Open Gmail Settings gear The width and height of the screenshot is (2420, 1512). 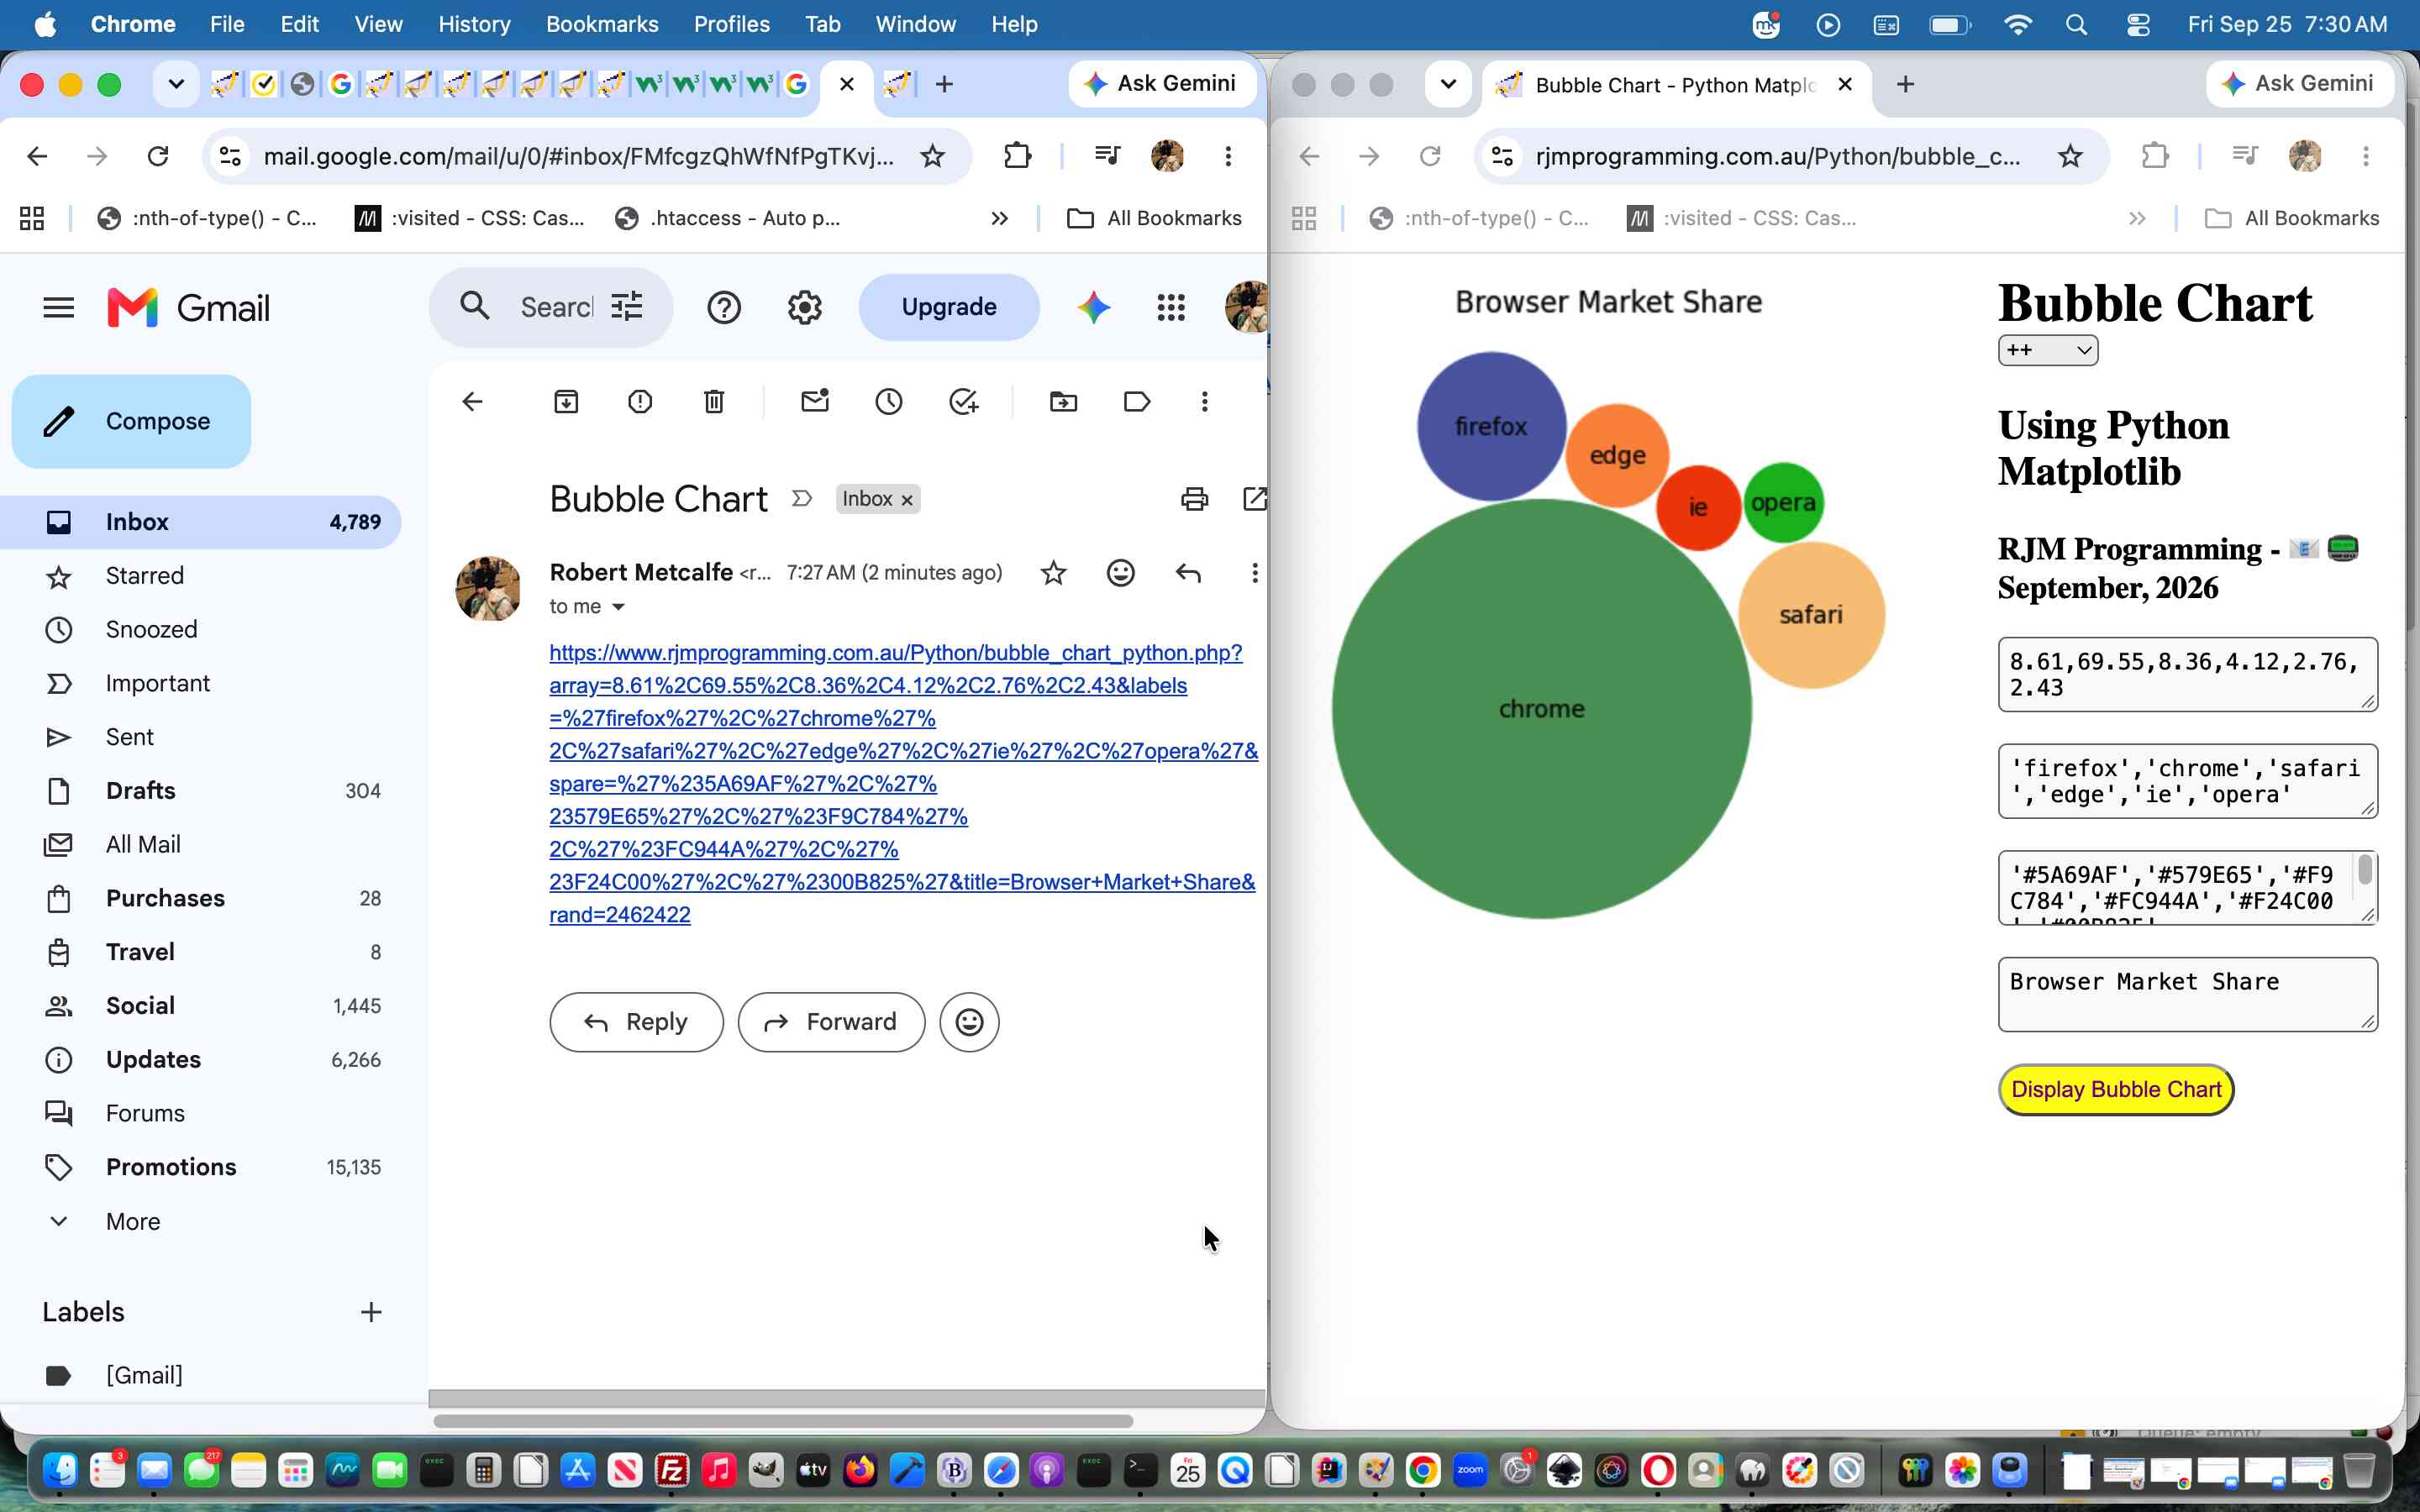pos(804,308)
